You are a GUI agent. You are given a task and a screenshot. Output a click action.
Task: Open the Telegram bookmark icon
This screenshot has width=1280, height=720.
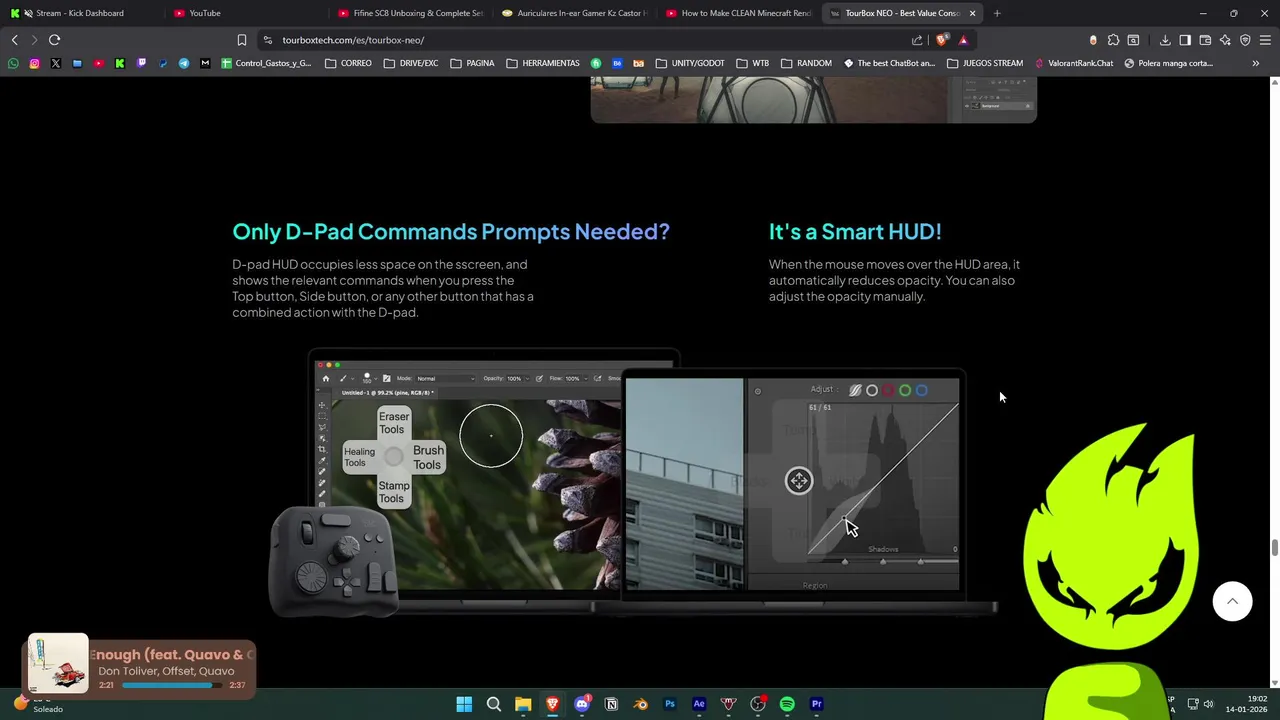tap(184, 63)
